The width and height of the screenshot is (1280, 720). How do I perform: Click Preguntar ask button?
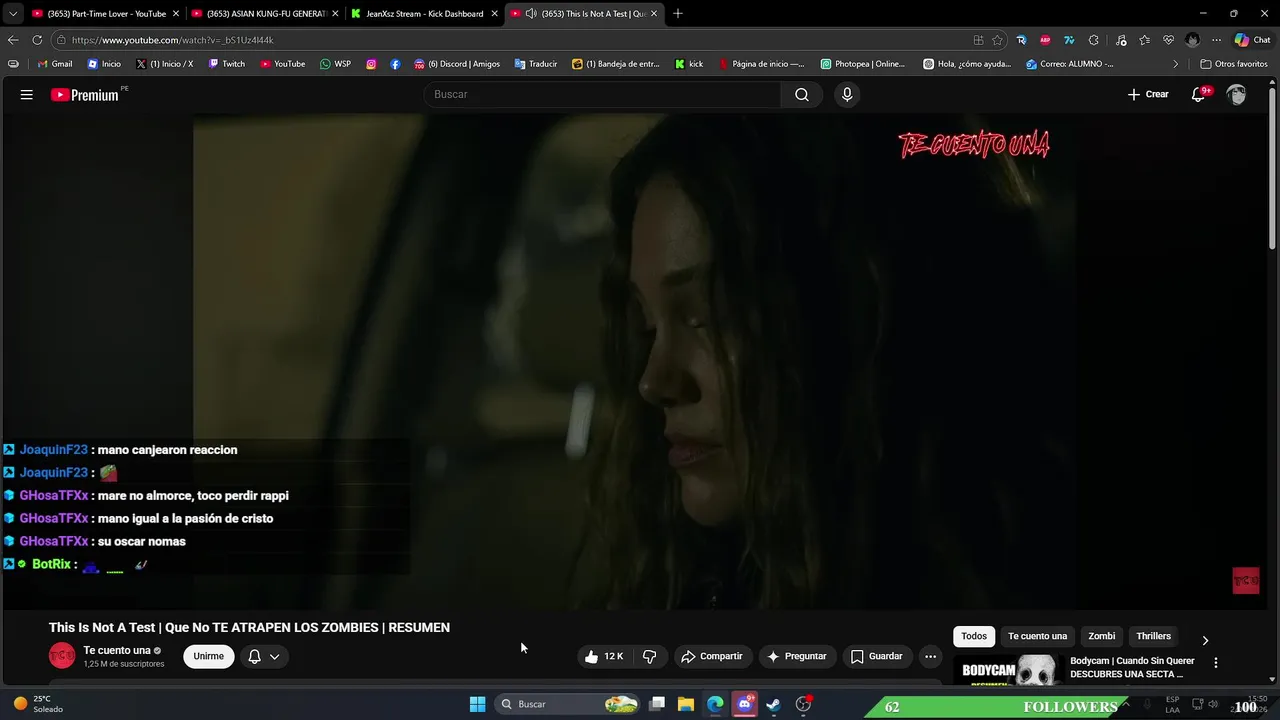point(797,657)
